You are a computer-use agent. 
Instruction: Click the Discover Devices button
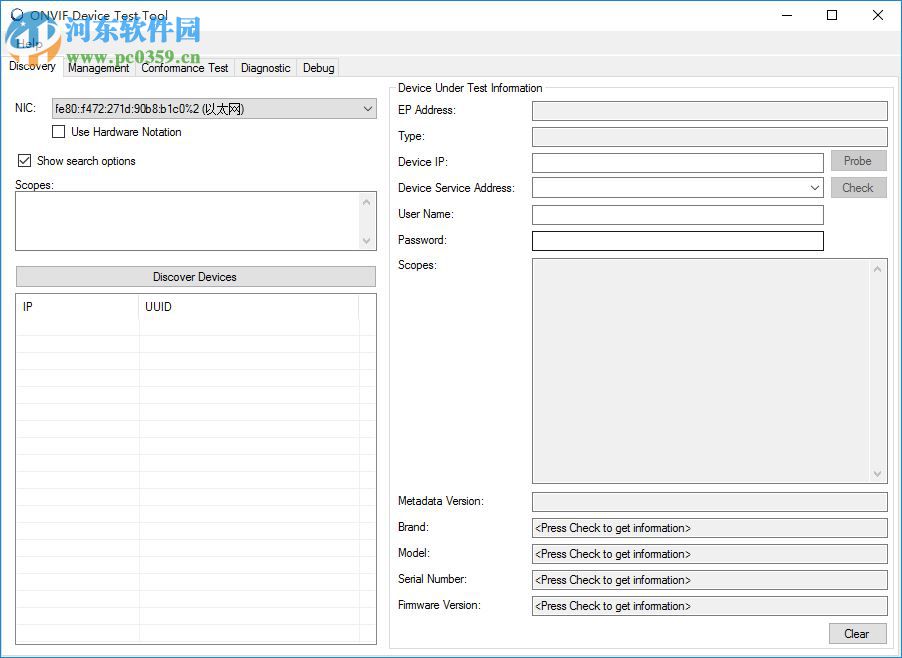(x=195, y=277)
